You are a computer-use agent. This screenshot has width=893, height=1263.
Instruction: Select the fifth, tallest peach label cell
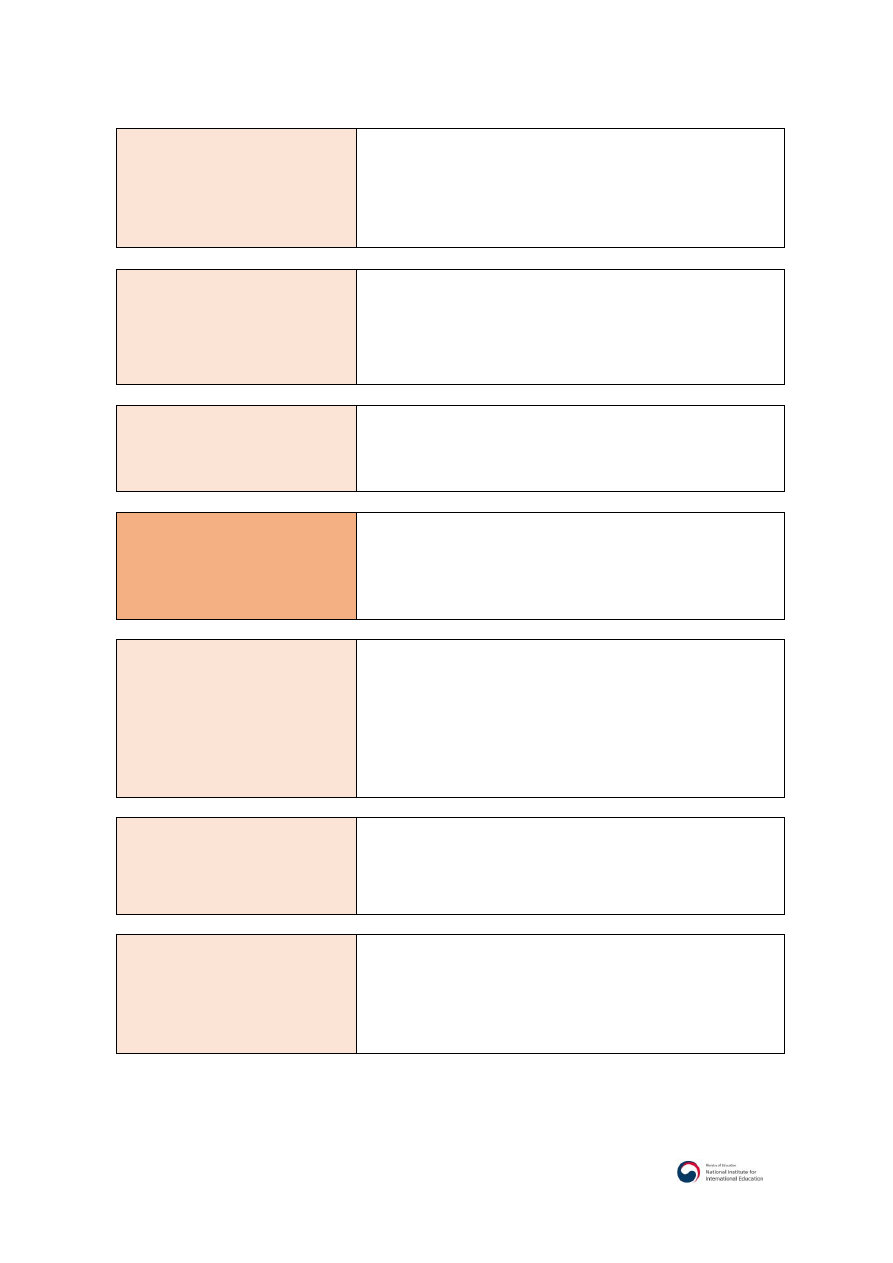point(236,718)
